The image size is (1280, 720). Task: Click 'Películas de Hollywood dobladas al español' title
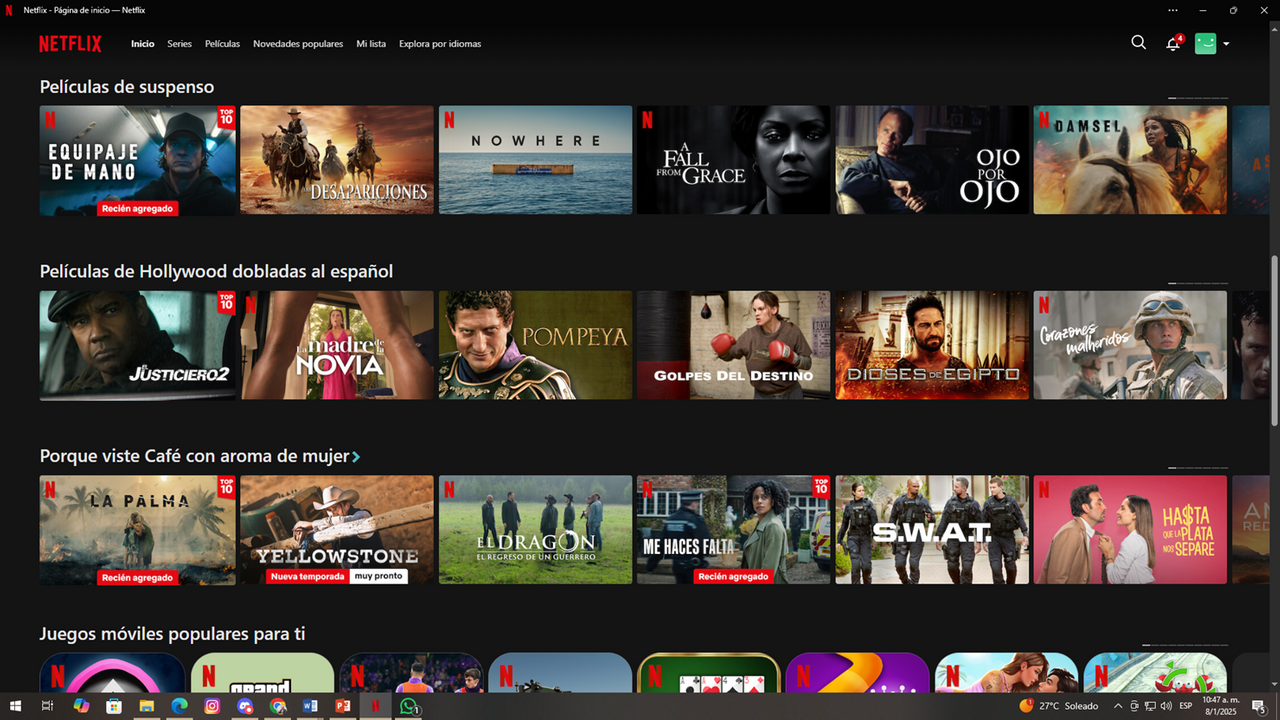pyautogui.click(x=216, y=271)
